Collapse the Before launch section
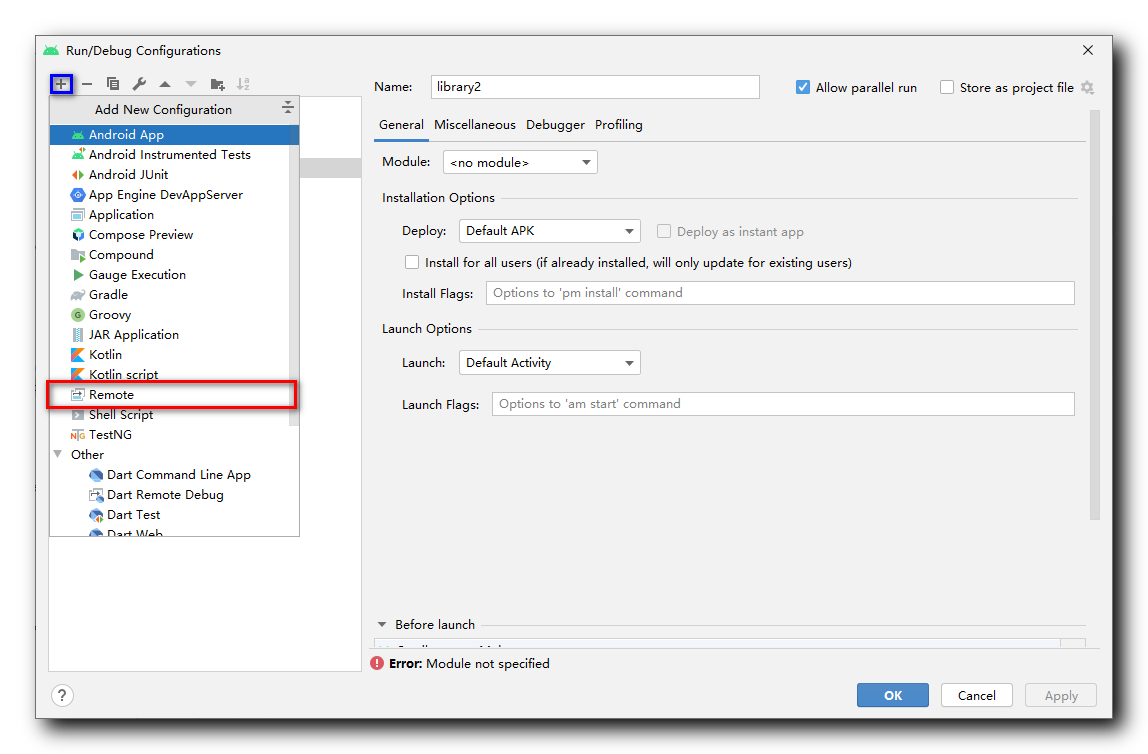 382,624
